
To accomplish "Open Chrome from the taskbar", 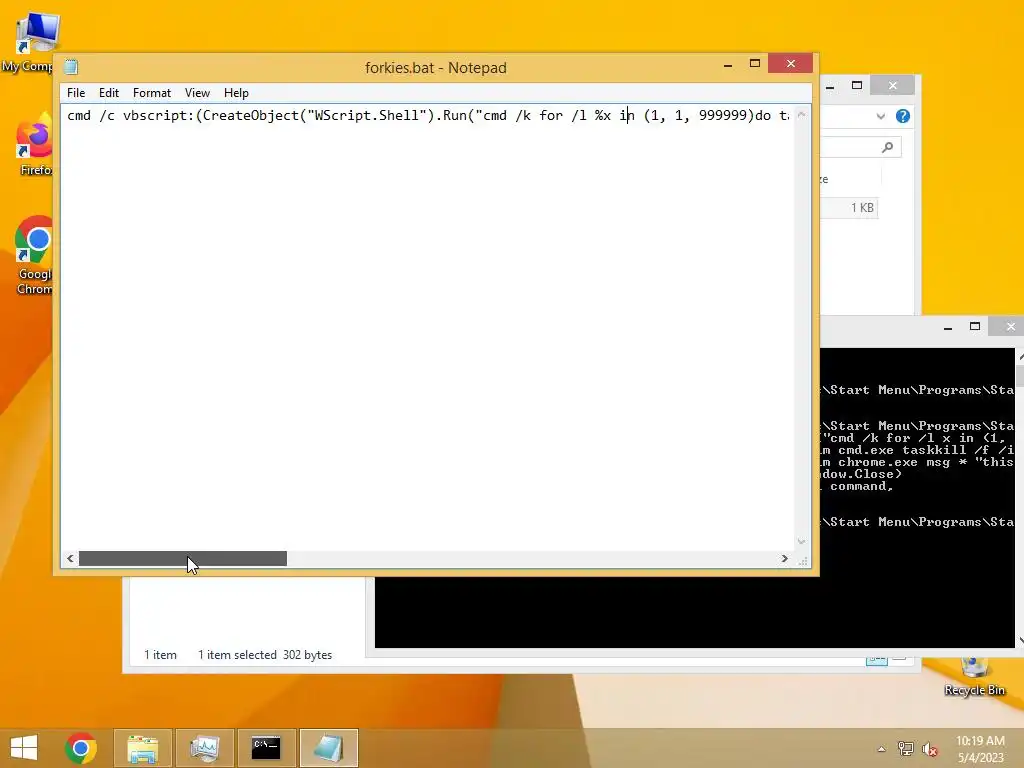I will pyautogui.click(x=81, y=748).
